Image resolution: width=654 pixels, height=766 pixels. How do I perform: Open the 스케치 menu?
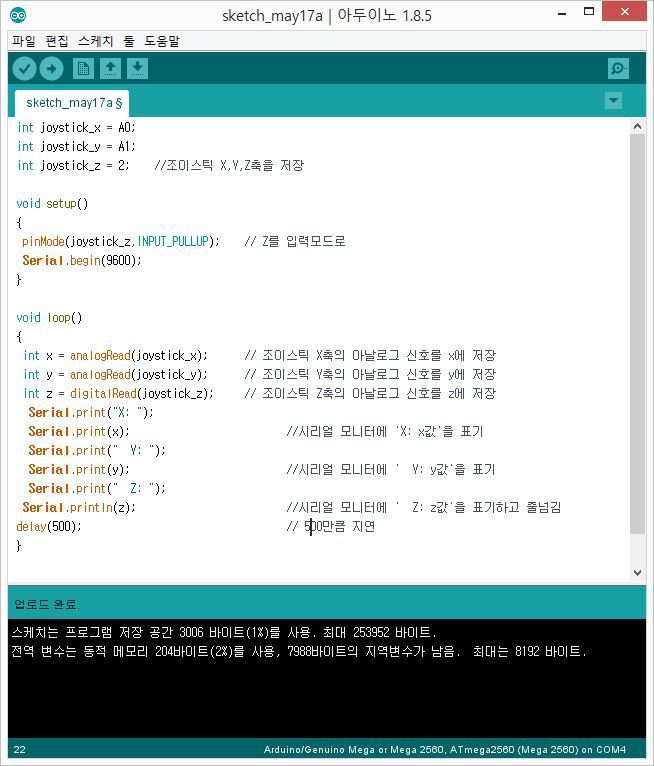click(96, 41)
